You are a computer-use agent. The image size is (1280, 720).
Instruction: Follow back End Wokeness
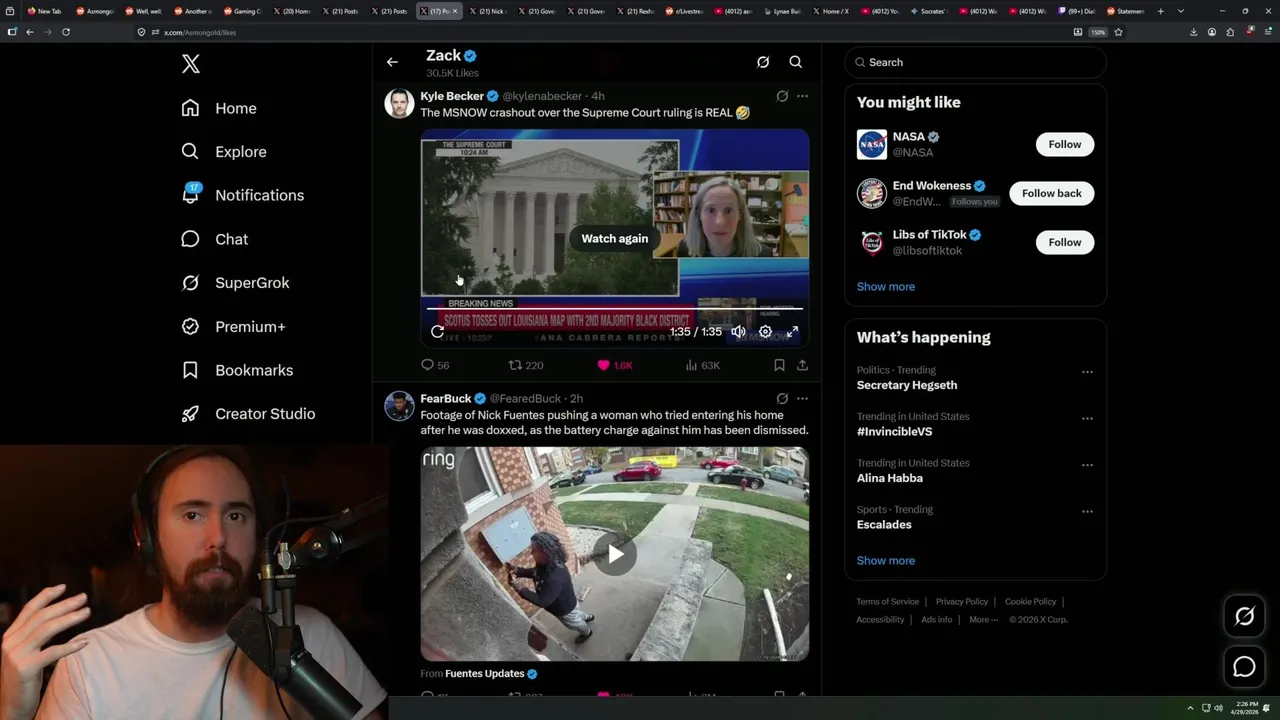click(1052, 193)
